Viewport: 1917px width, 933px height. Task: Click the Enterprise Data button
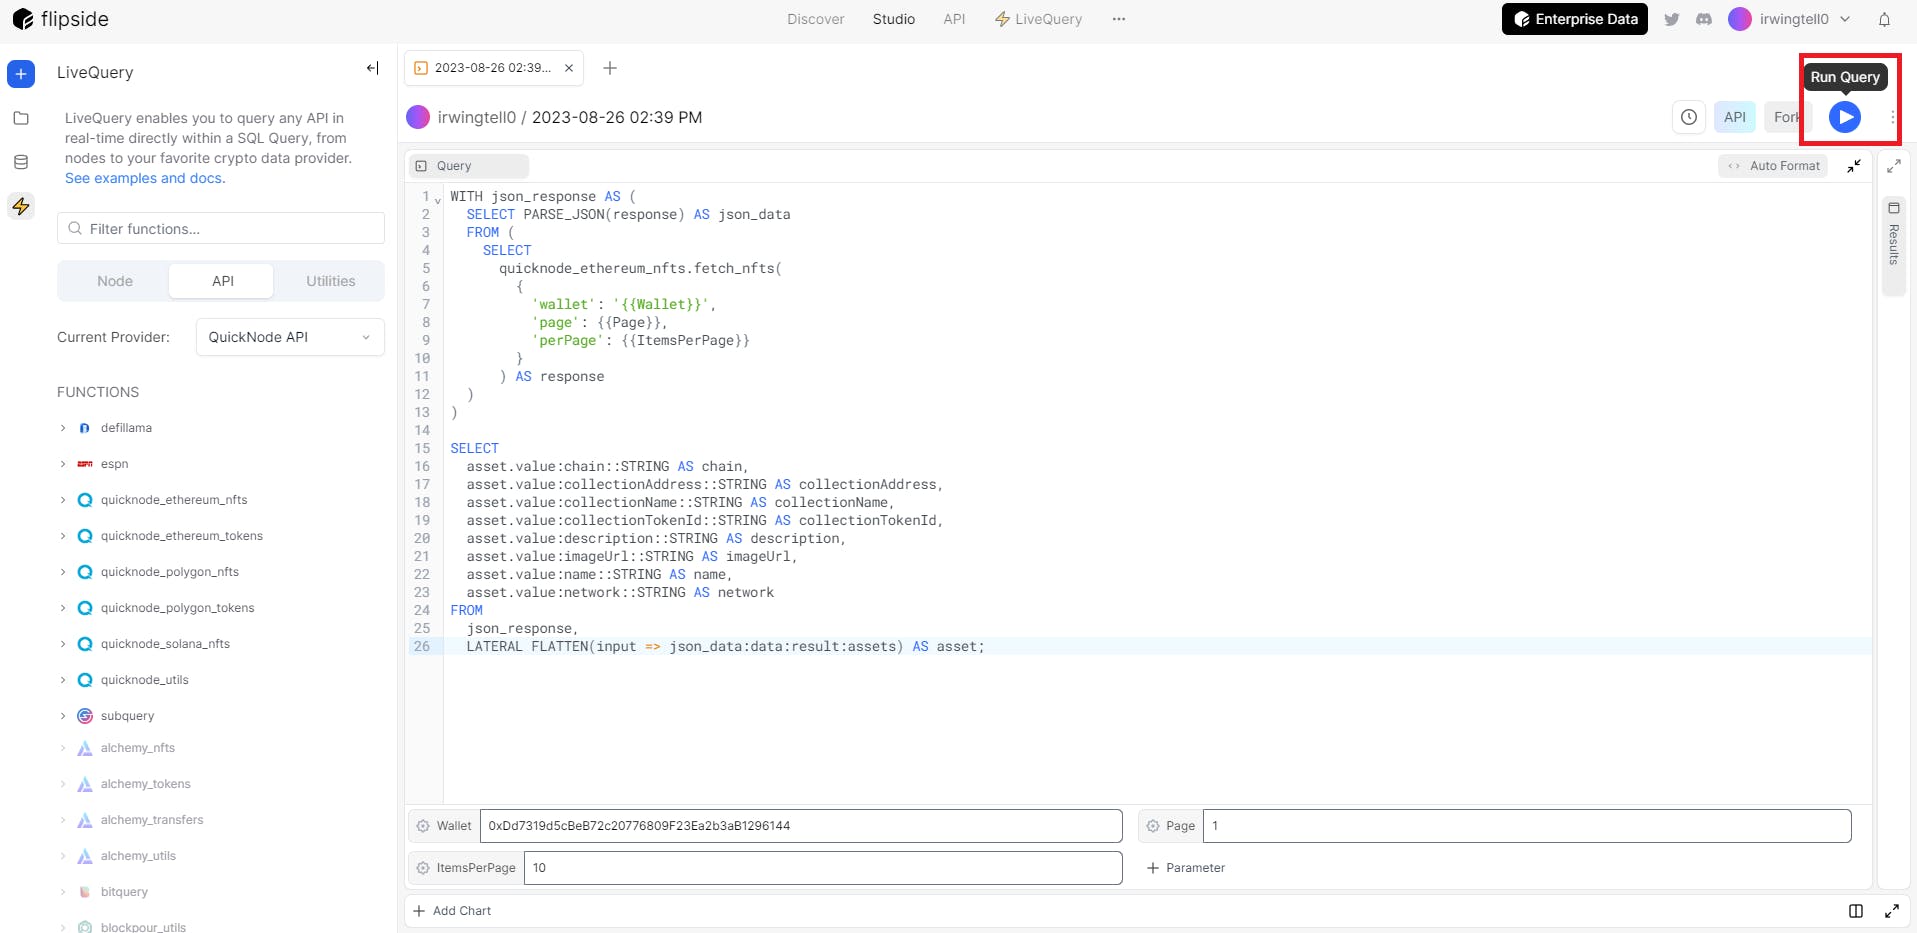click(x=1574, y=19)
